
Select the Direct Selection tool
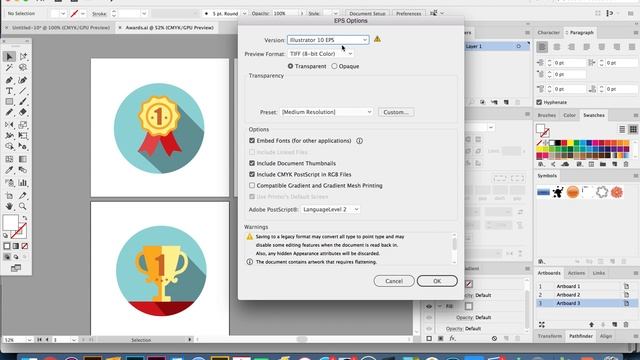[23, 56]
